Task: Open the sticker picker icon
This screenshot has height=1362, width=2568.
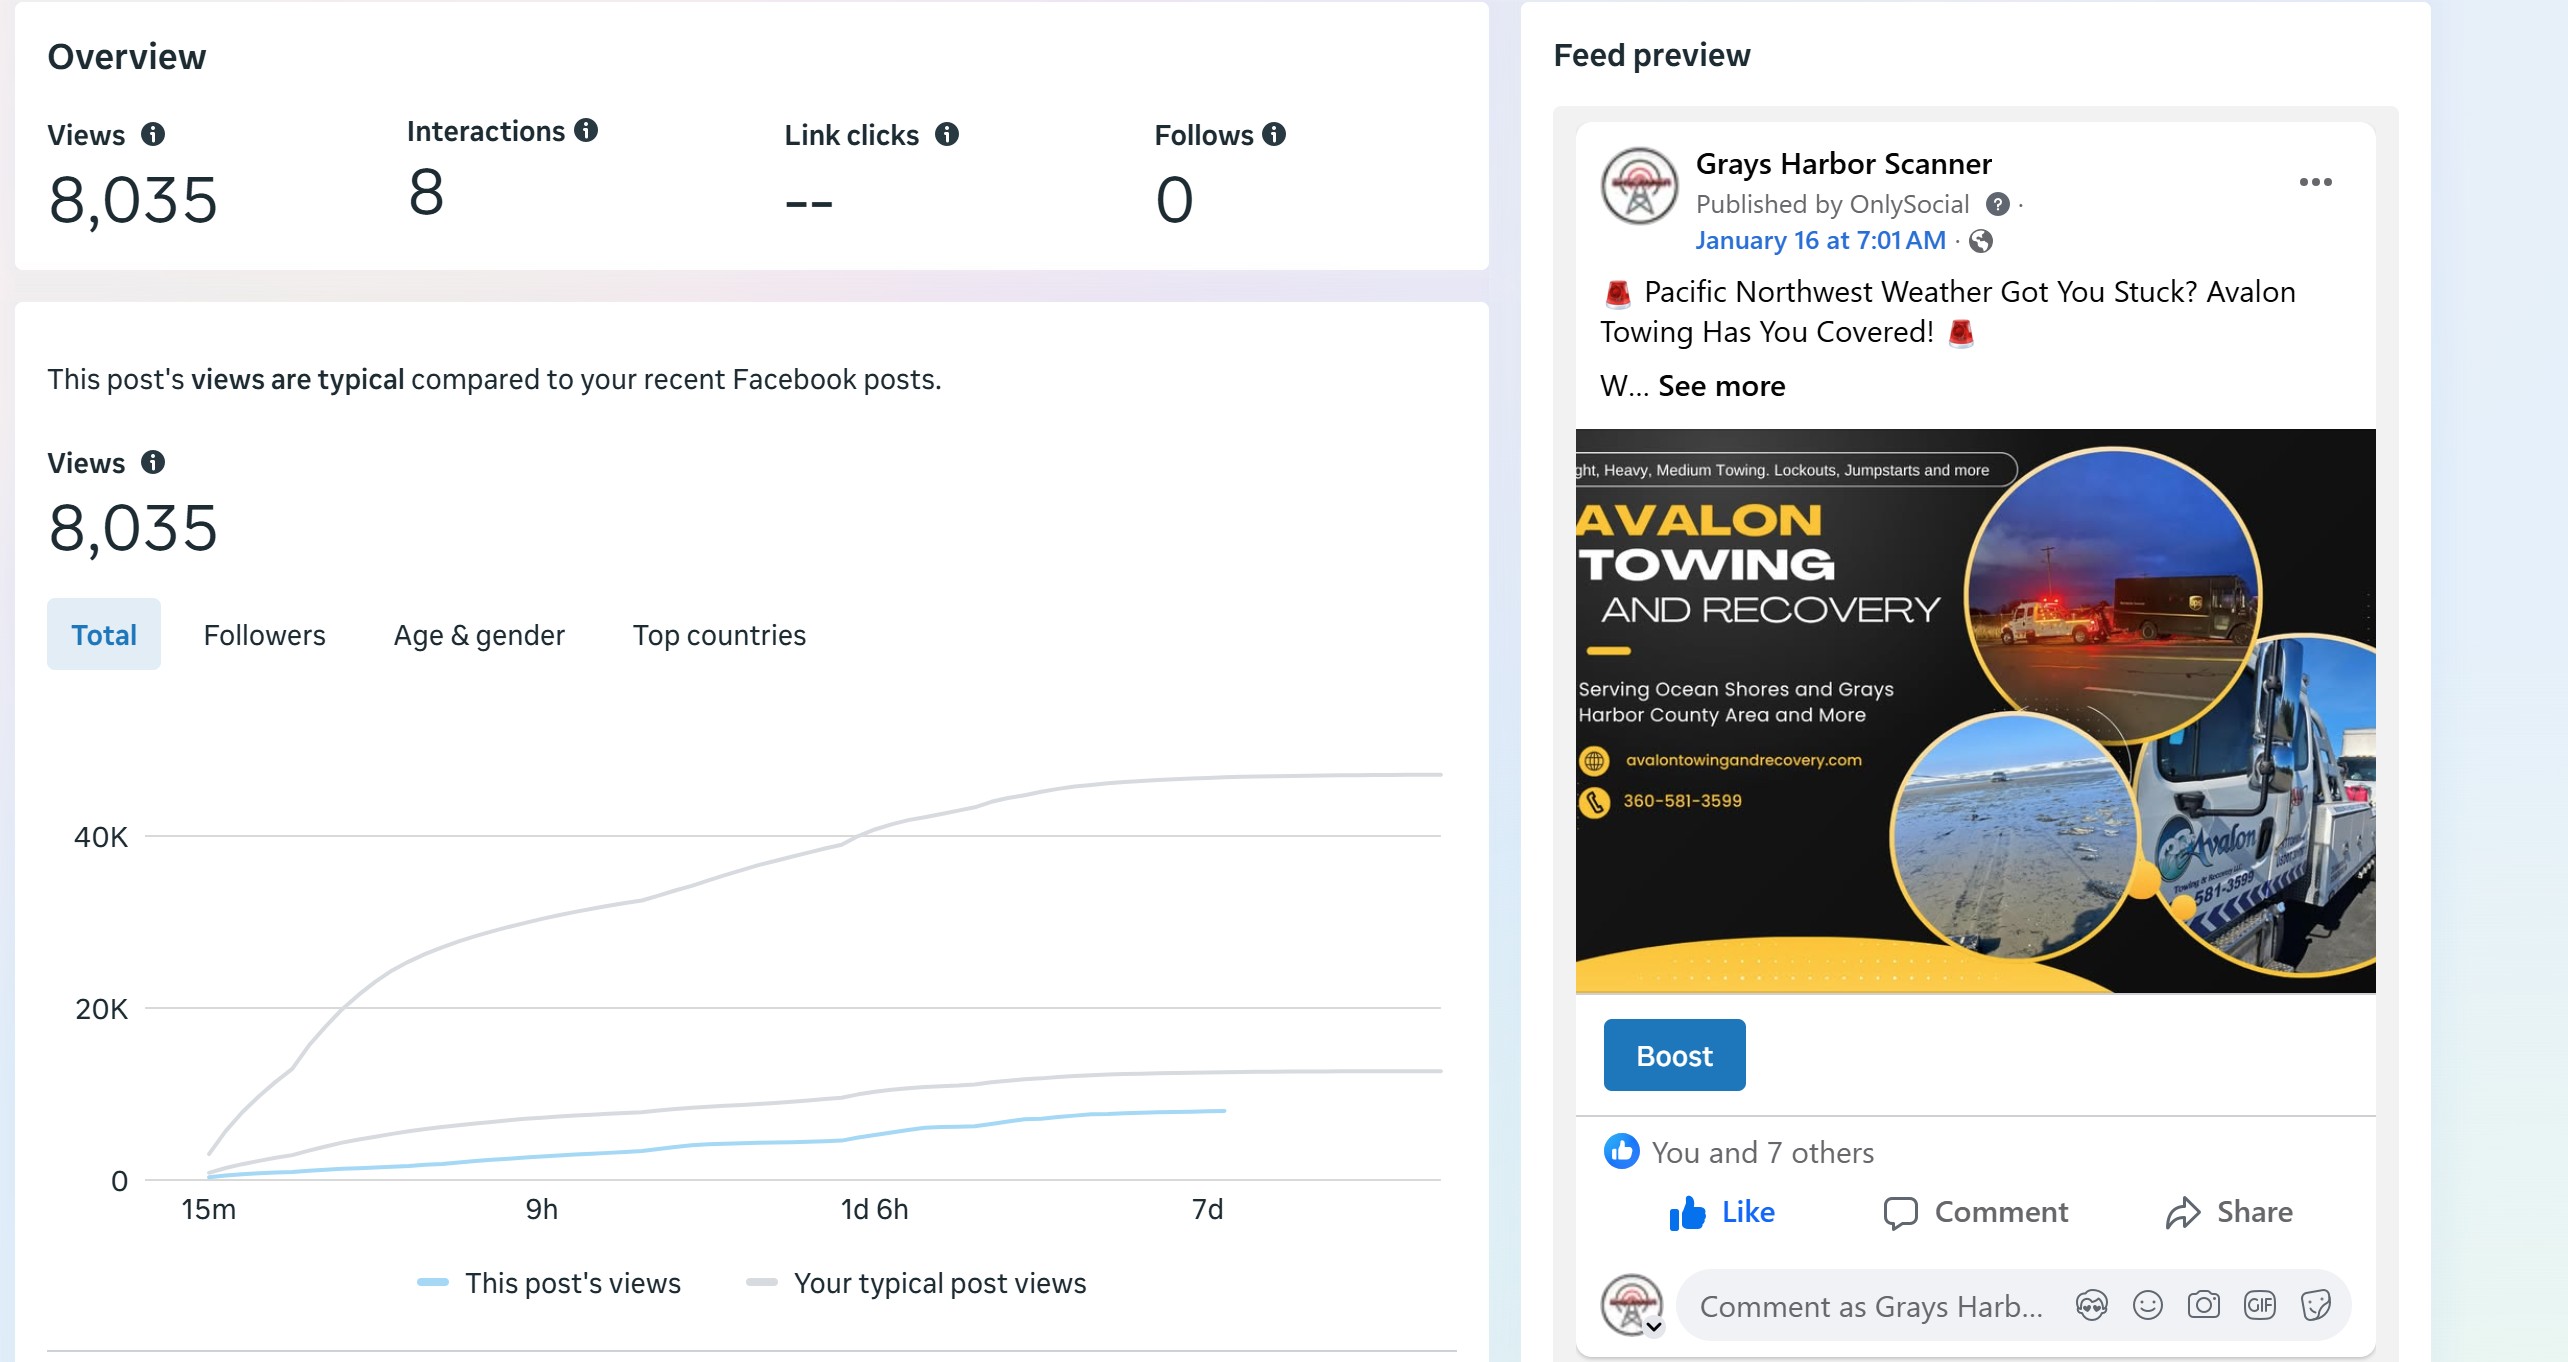Action: [x=2315, y=1305]
